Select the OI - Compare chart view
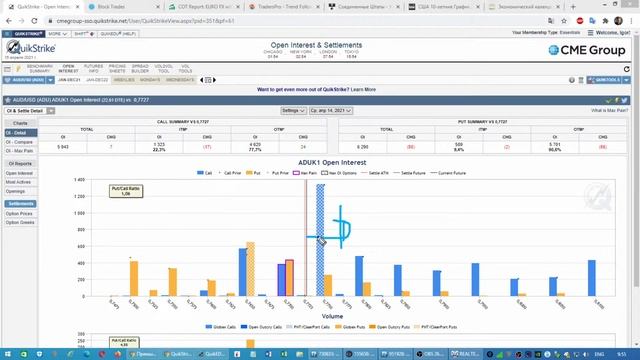640x360 pixels. (x=20, y=142)
